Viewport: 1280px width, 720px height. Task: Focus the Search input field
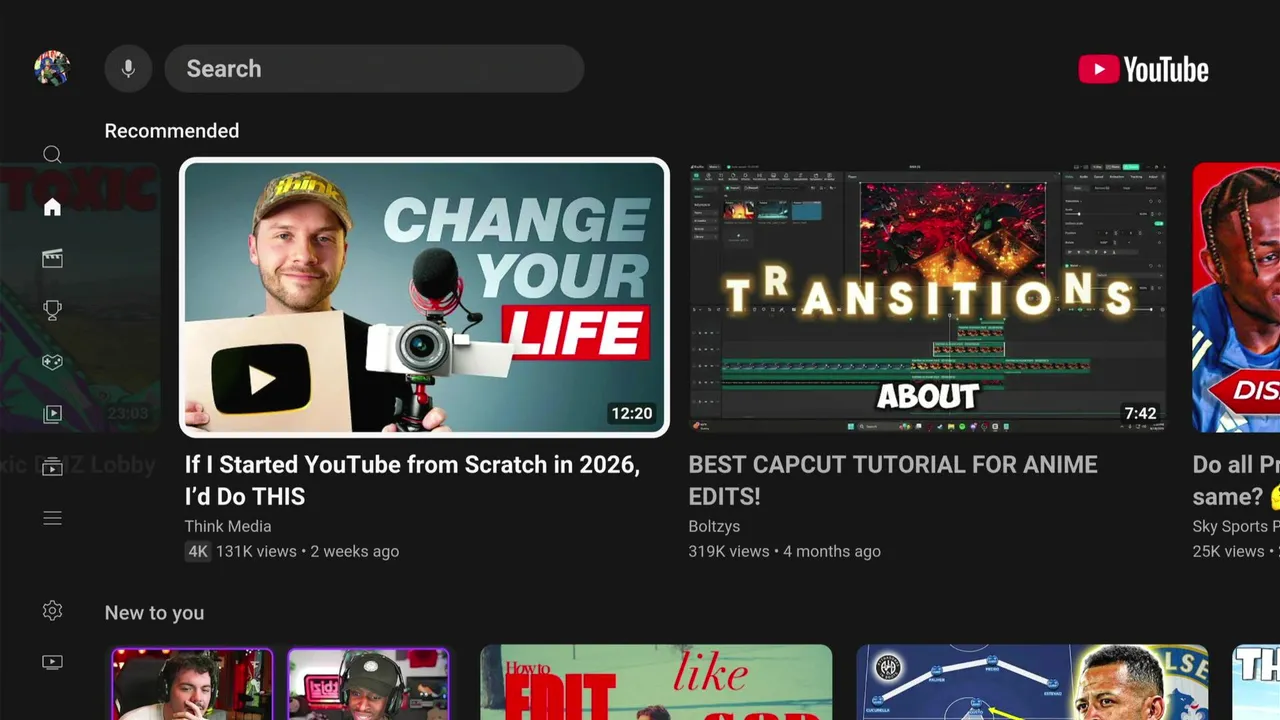(374, 69)
